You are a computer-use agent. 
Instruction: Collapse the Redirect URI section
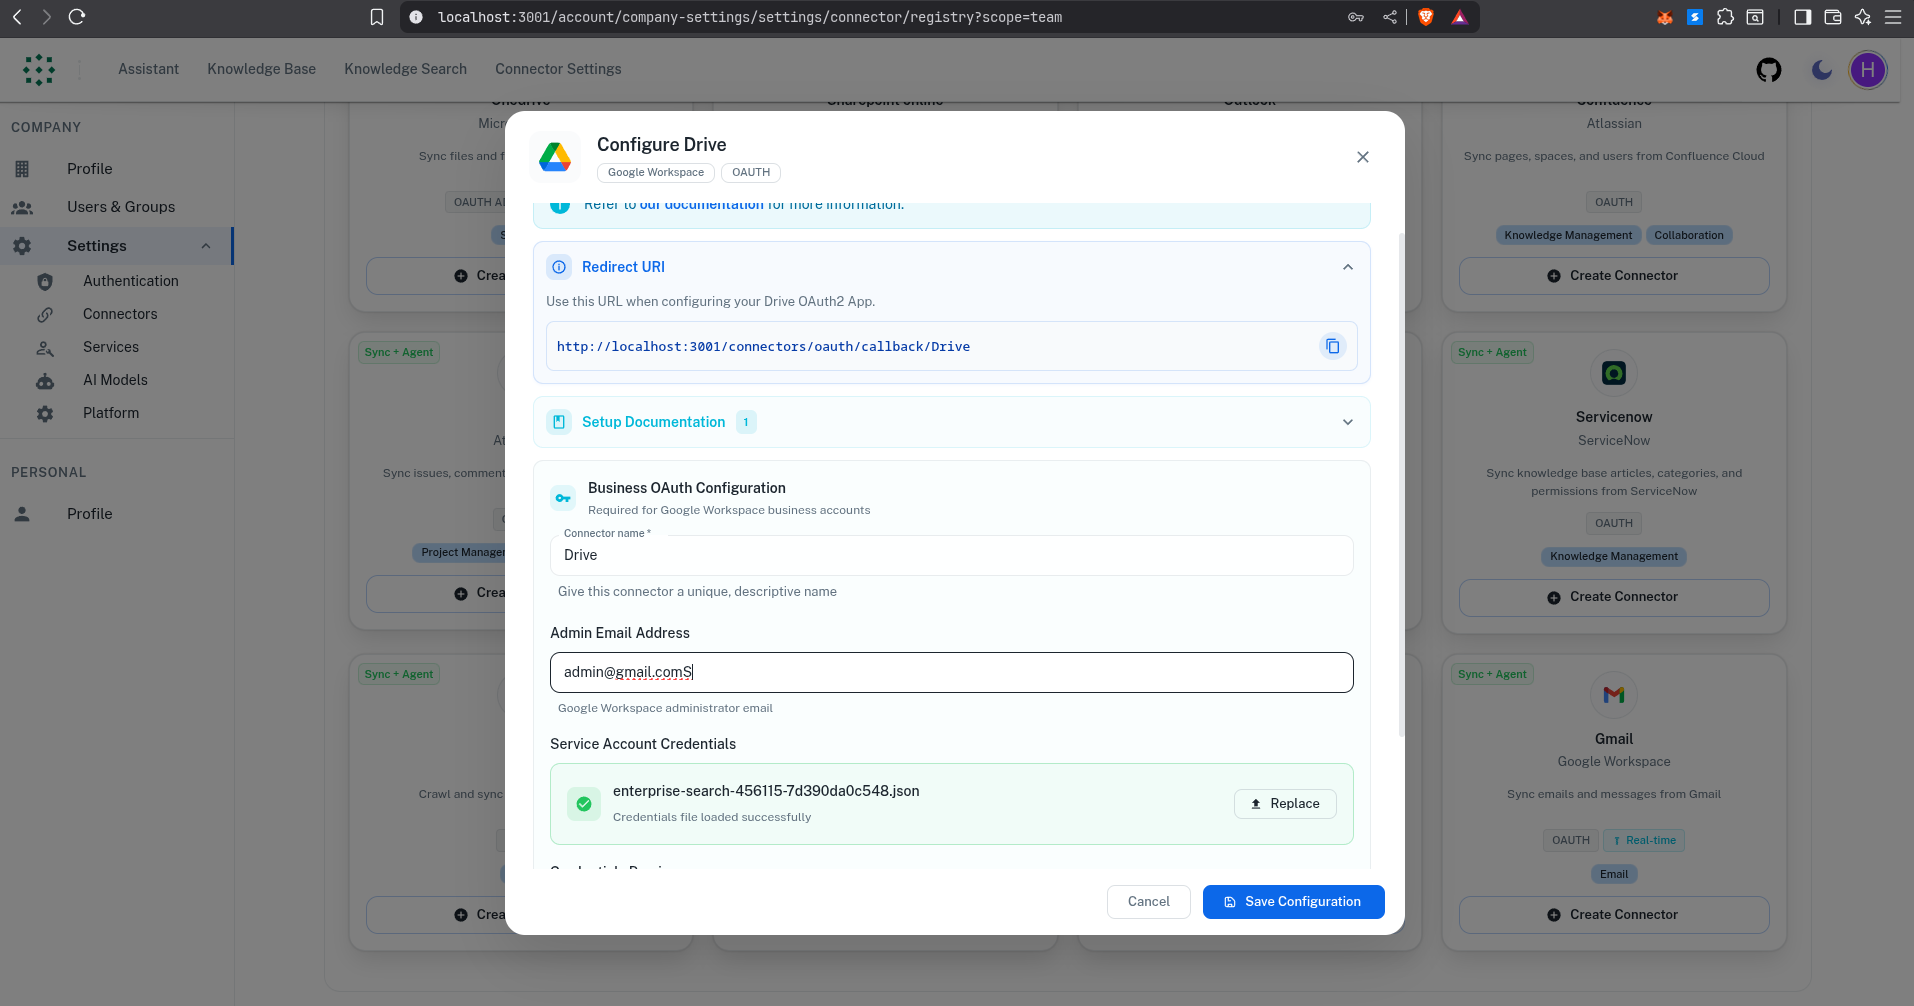coord(1347,267)
